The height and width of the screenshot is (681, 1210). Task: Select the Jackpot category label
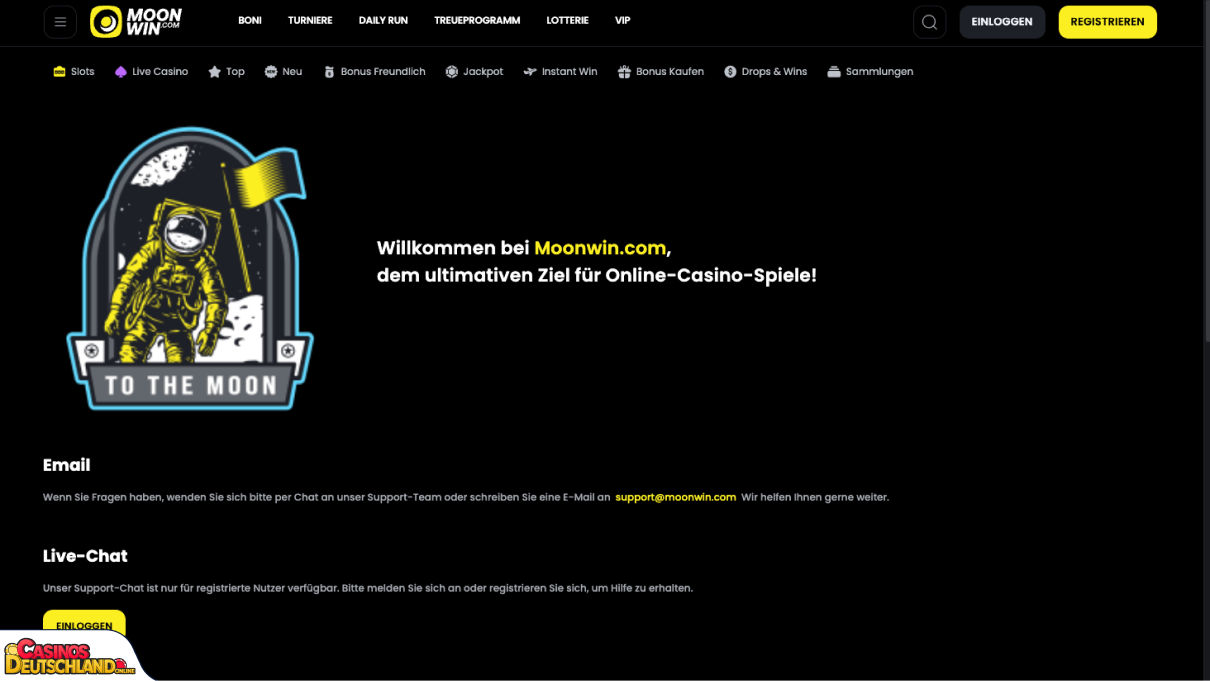click(483, 72)
